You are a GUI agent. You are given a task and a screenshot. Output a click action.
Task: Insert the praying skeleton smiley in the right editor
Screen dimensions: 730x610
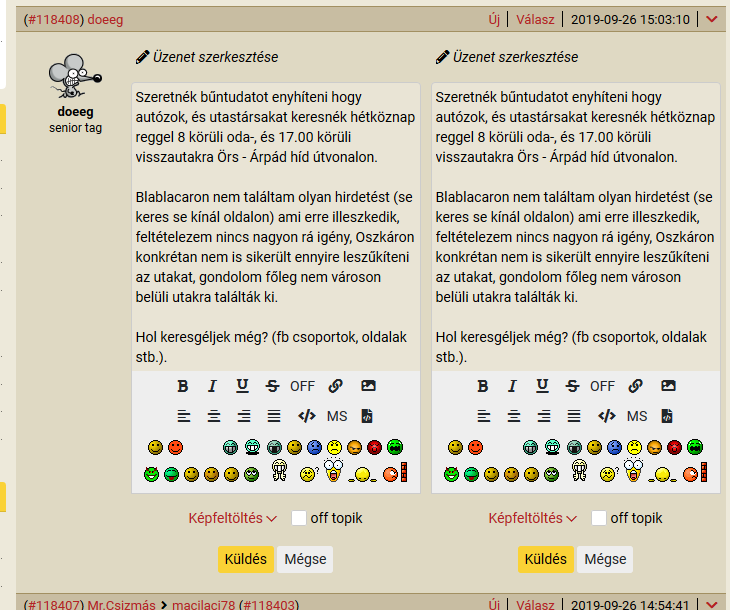pos(579,470)
